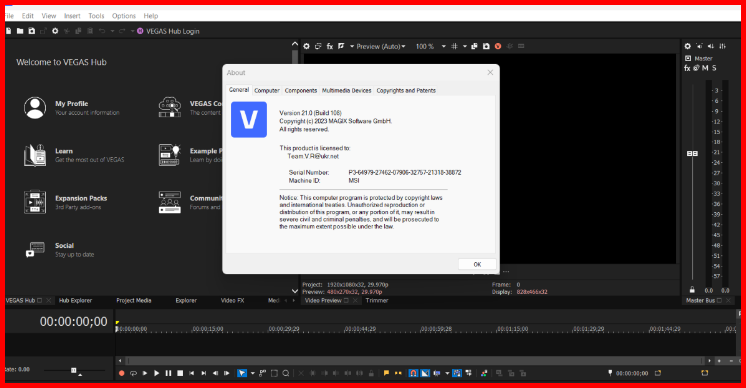Open the Options menu

(x=124, y=16)
